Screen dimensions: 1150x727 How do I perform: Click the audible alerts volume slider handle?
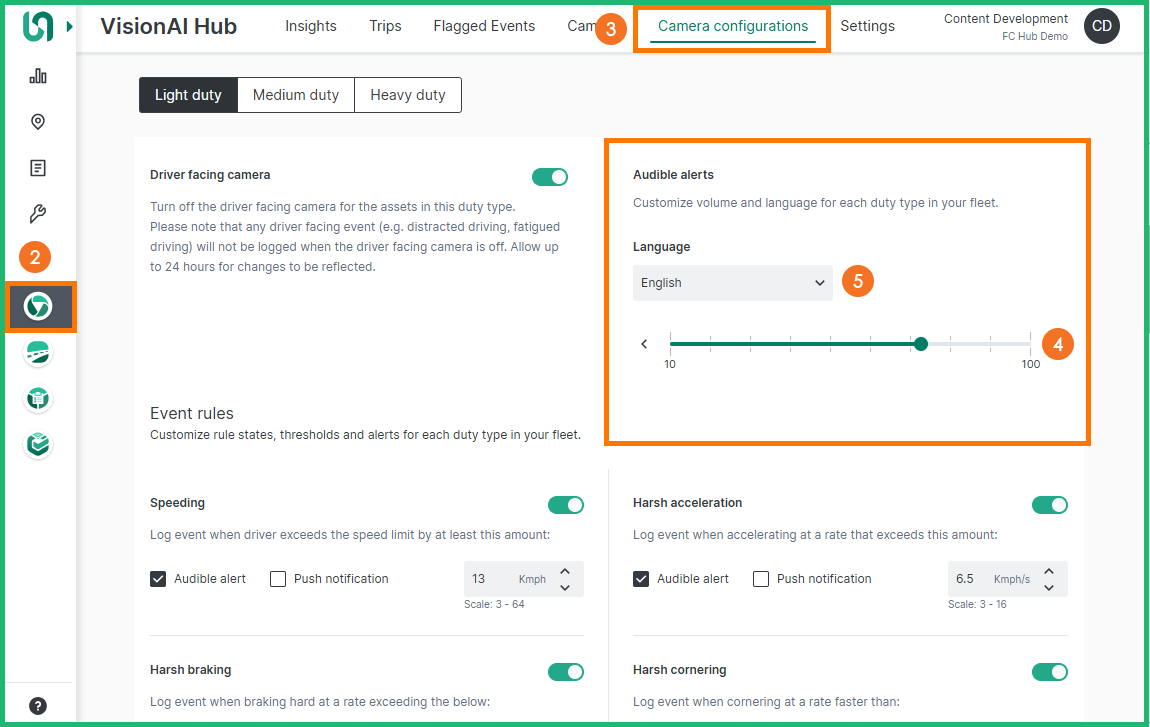coord(921,344)
